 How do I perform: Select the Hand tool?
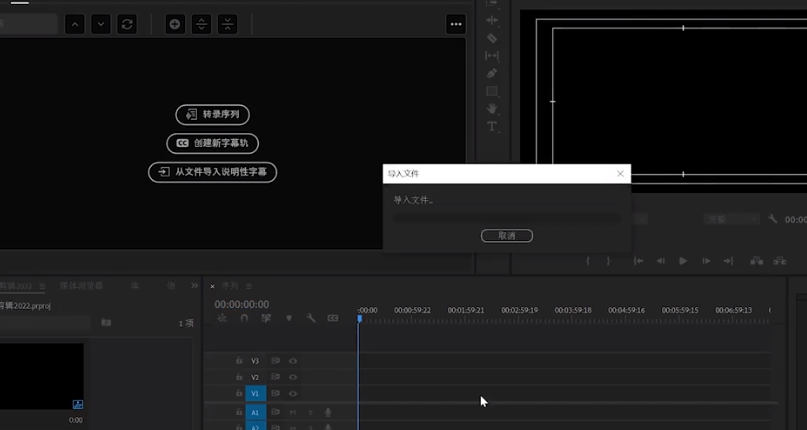[x=492, y=109]
